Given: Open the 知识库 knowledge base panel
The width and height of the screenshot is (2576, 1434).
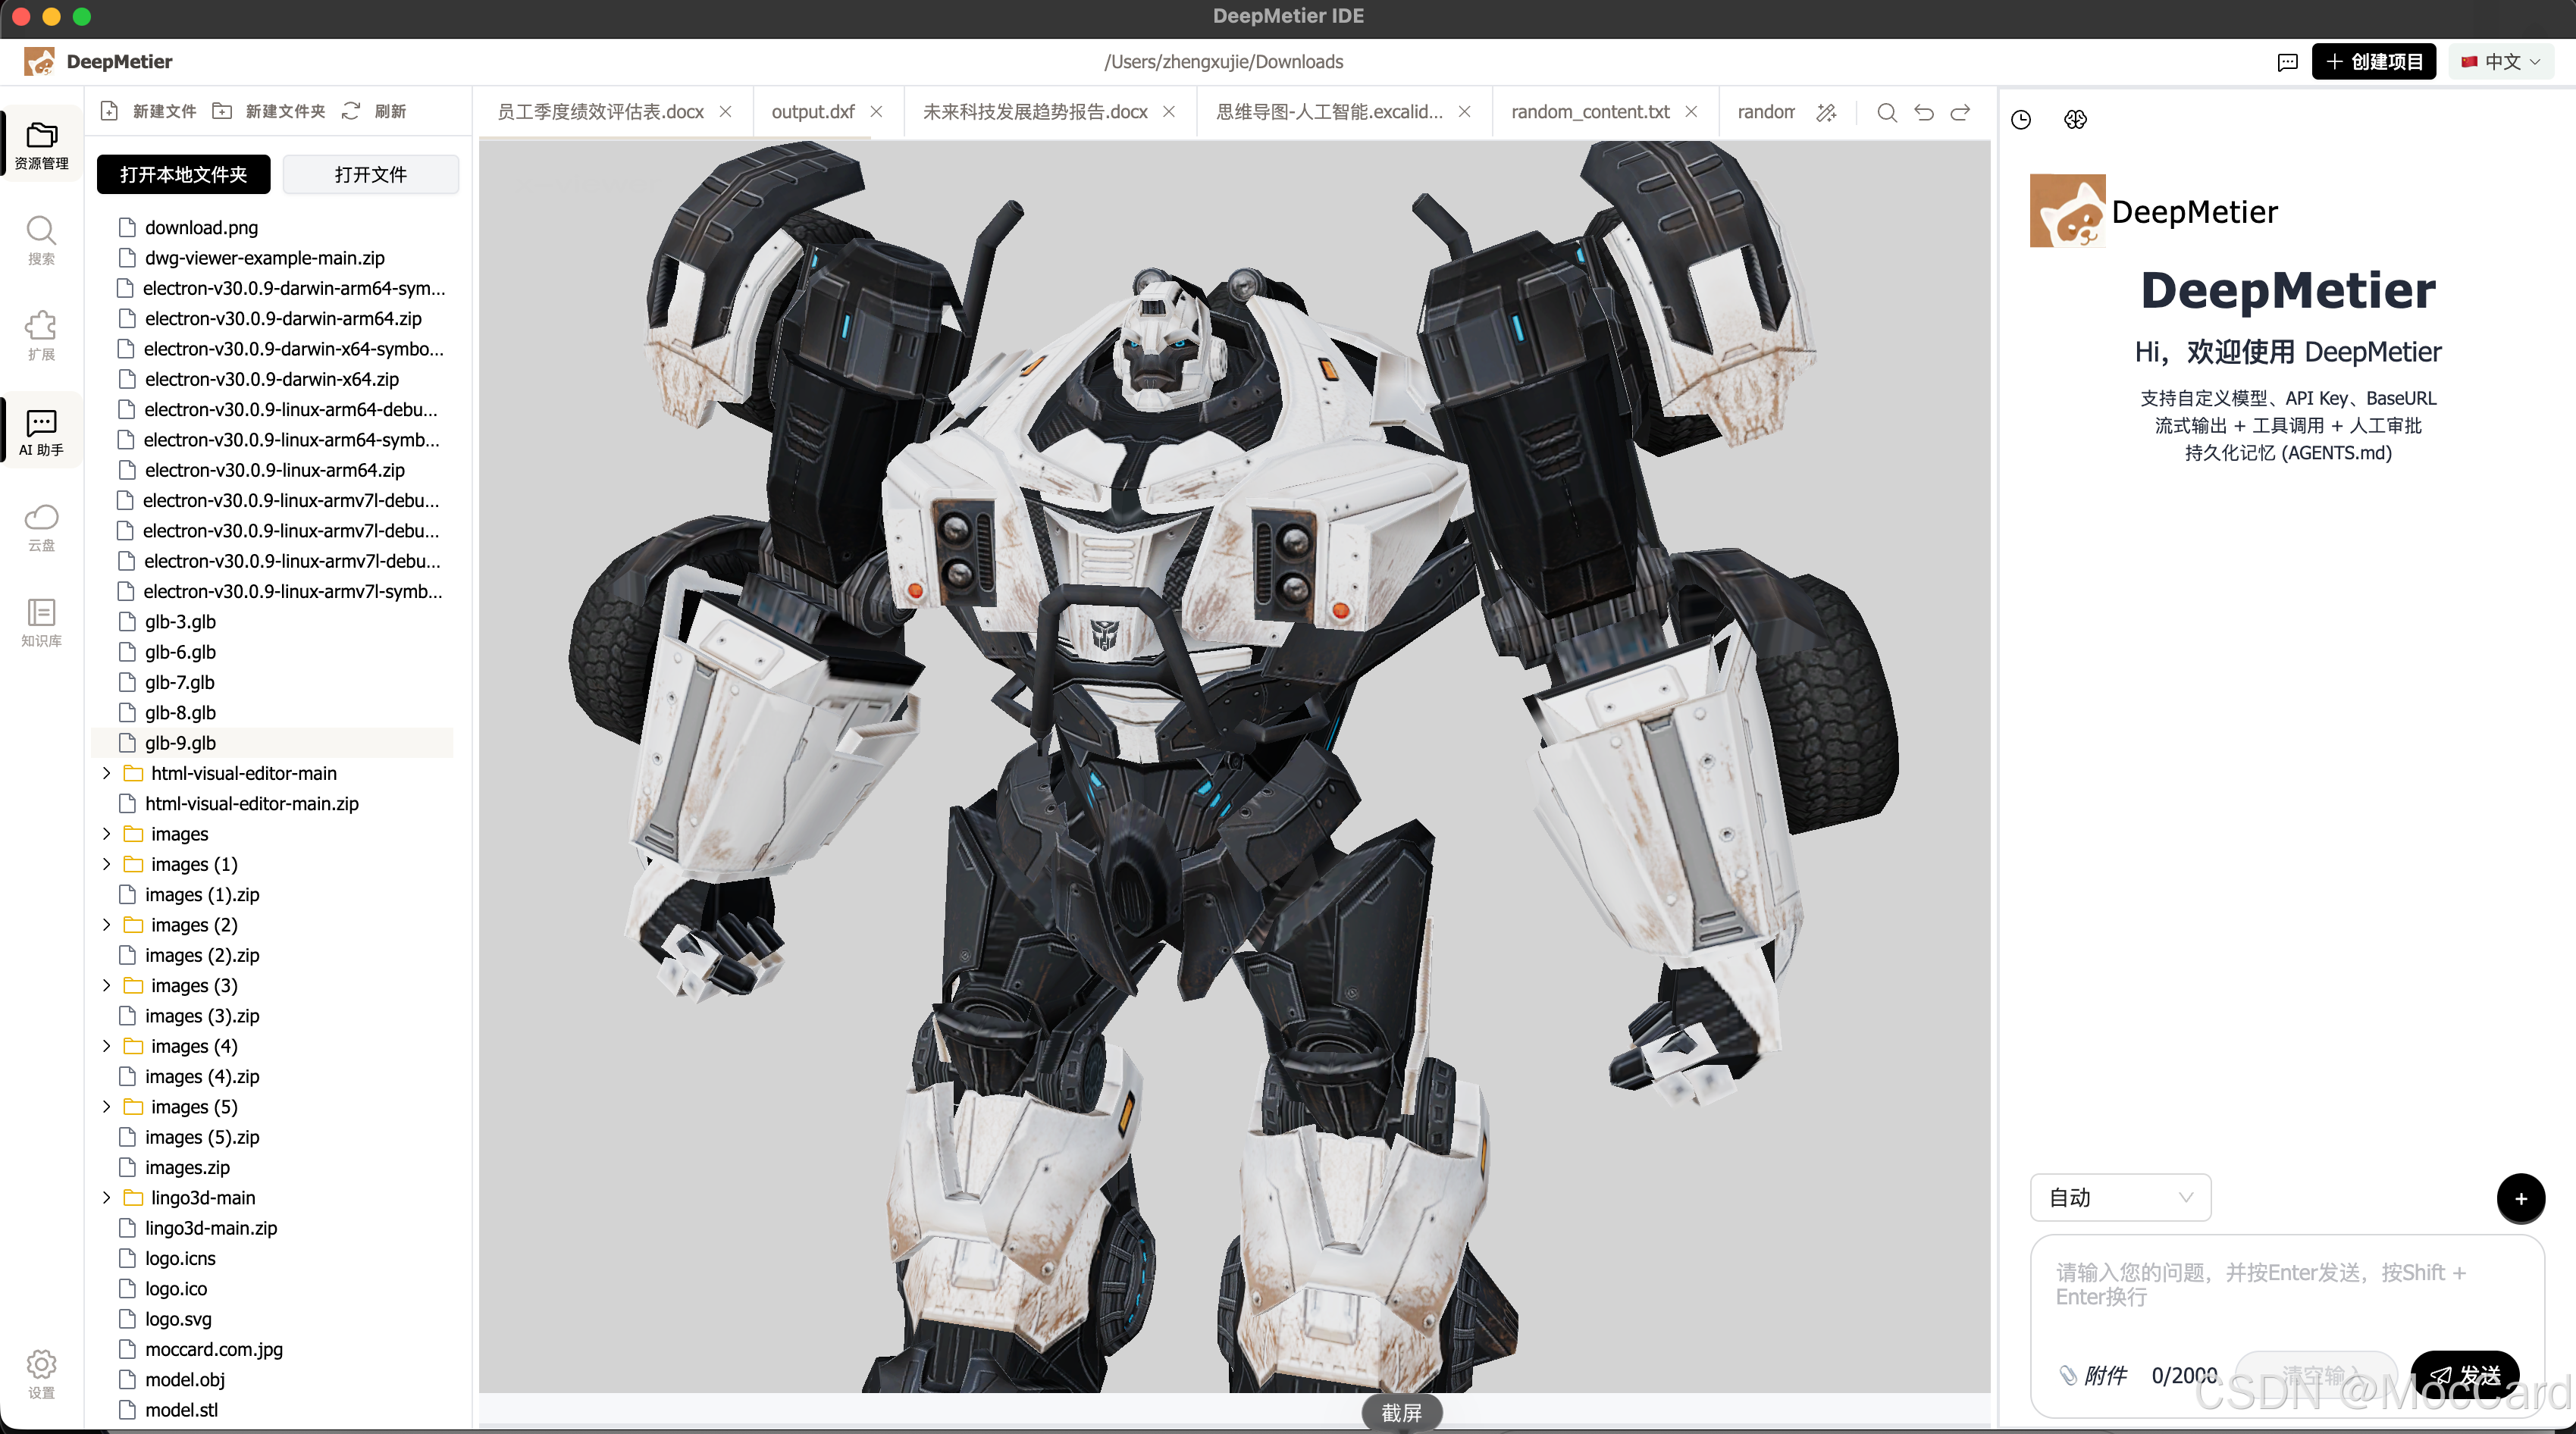Looking at the screenshot, I should [x=41, y=622].
